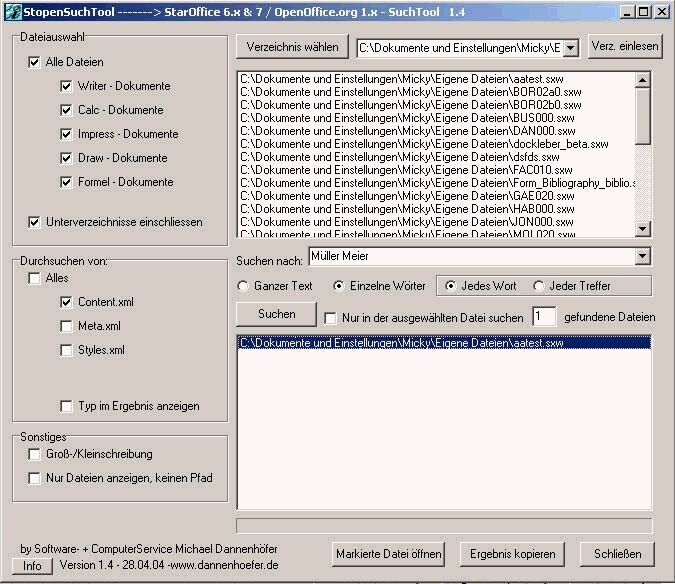
Task: Toggle Writer - Dokumente checkbox
Action: click(x=66, y=86)
